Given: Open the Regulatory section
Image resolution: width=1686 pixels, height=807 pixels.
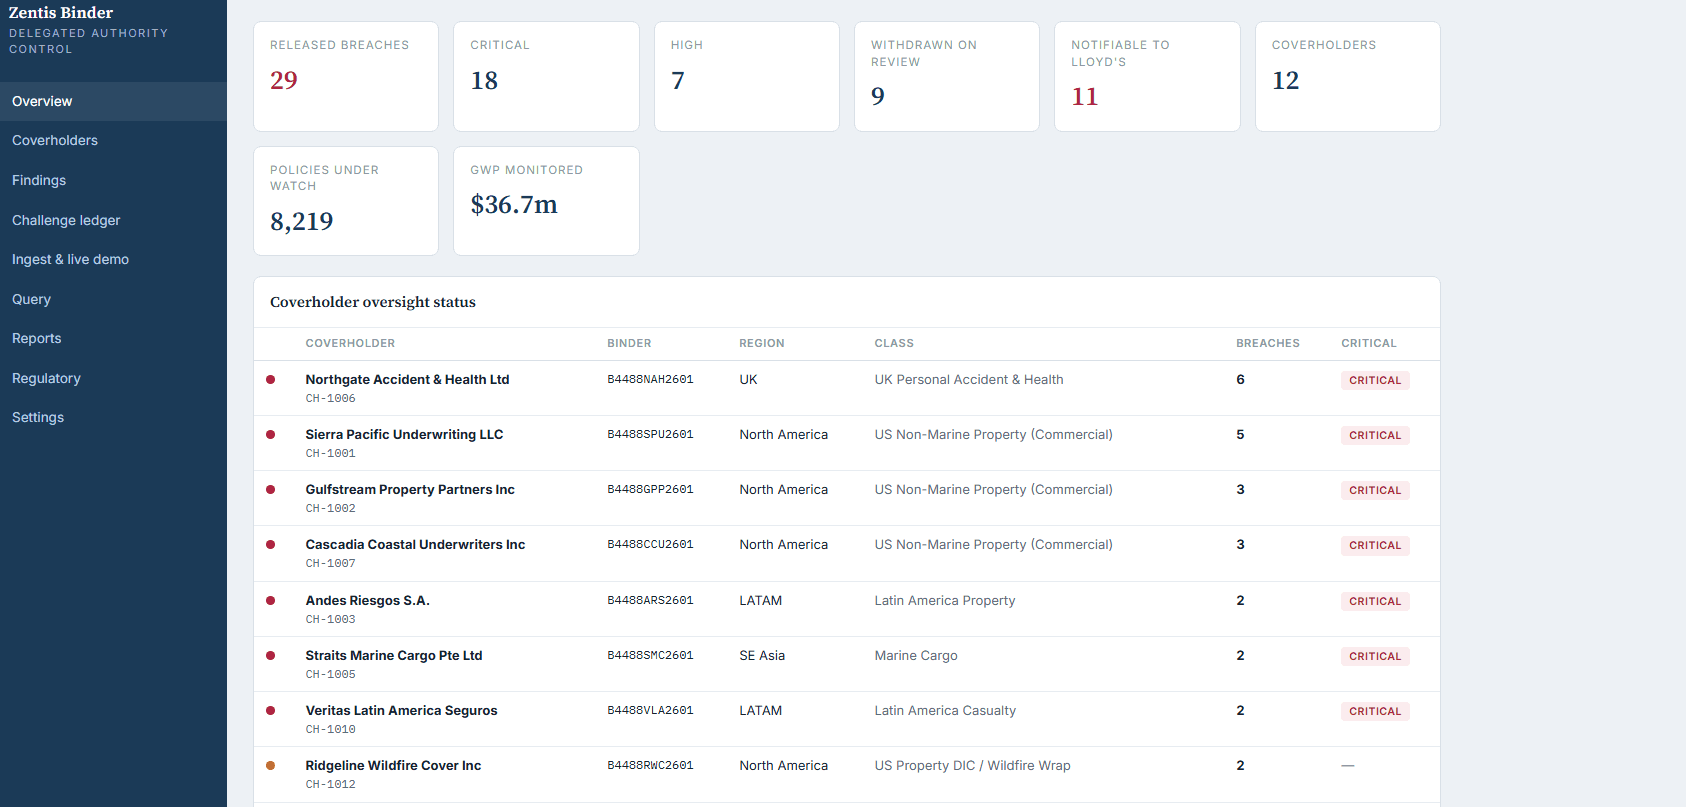Looking at the screenshot, I should 113,378.
